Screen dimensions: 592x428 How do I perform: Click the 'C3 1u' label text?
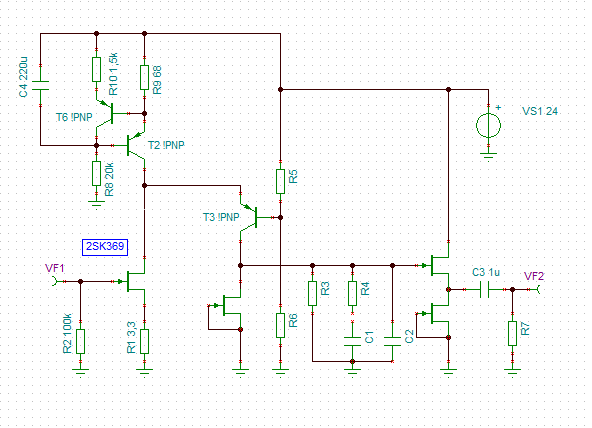486,272
